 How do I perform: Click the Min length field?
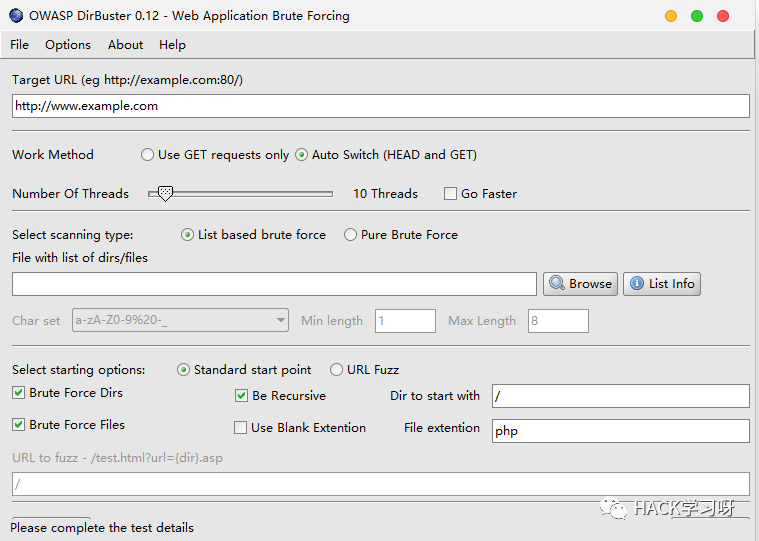point(405,321)
